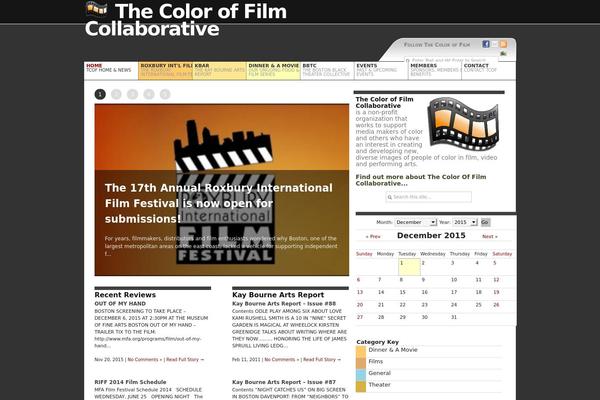The width and height of the screenshot is (600, 400).
Task: Select slide 2 in the slider pager
Action: tap(116, 94)
